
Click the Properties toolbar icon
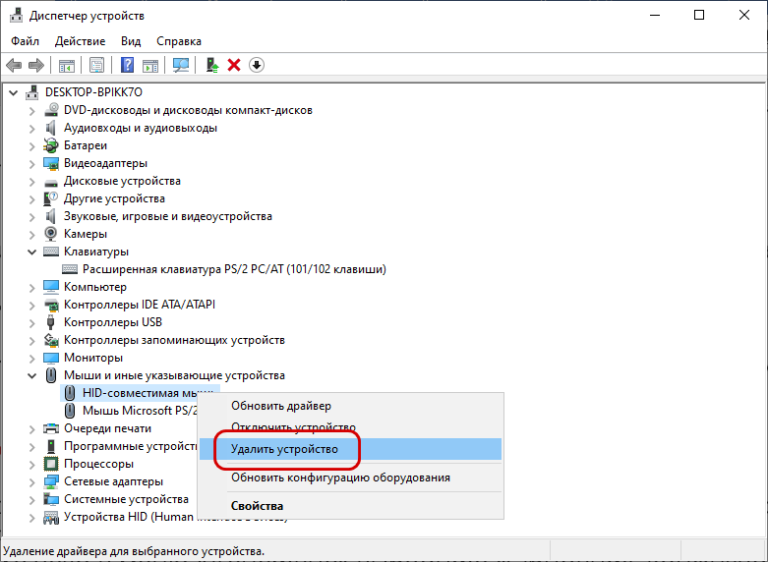[97, 65]
